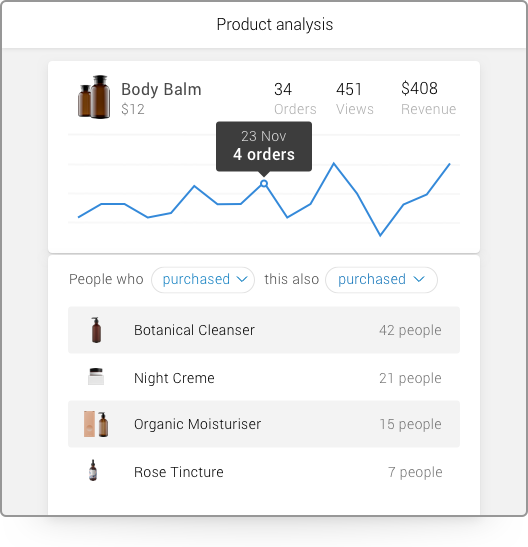The width and height of the screenshot is (528, 547).
Task: Select the Organic Moisturiser list item
Action: pos(264,424)
